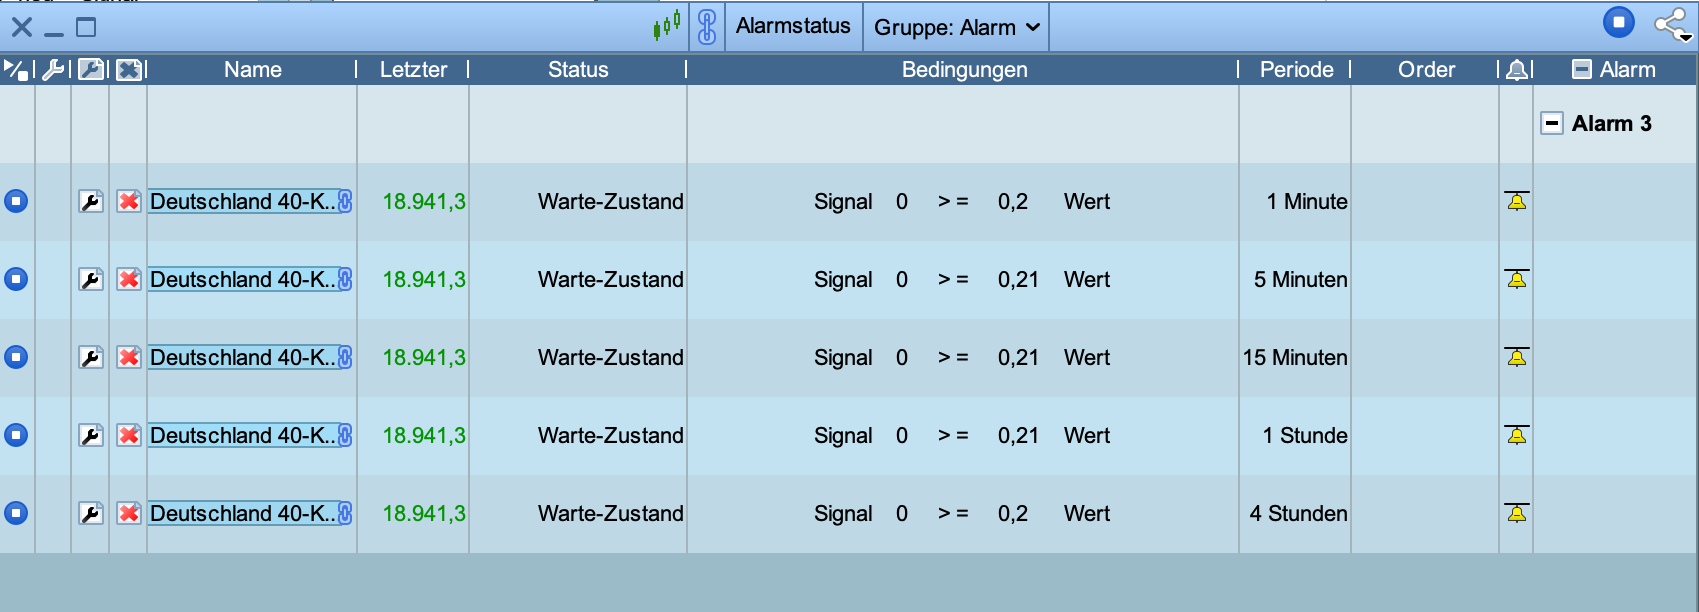Click the bell icon for 15 Minuten alarm
This screenshot has height=612, width=1699.
(1517, 358)
